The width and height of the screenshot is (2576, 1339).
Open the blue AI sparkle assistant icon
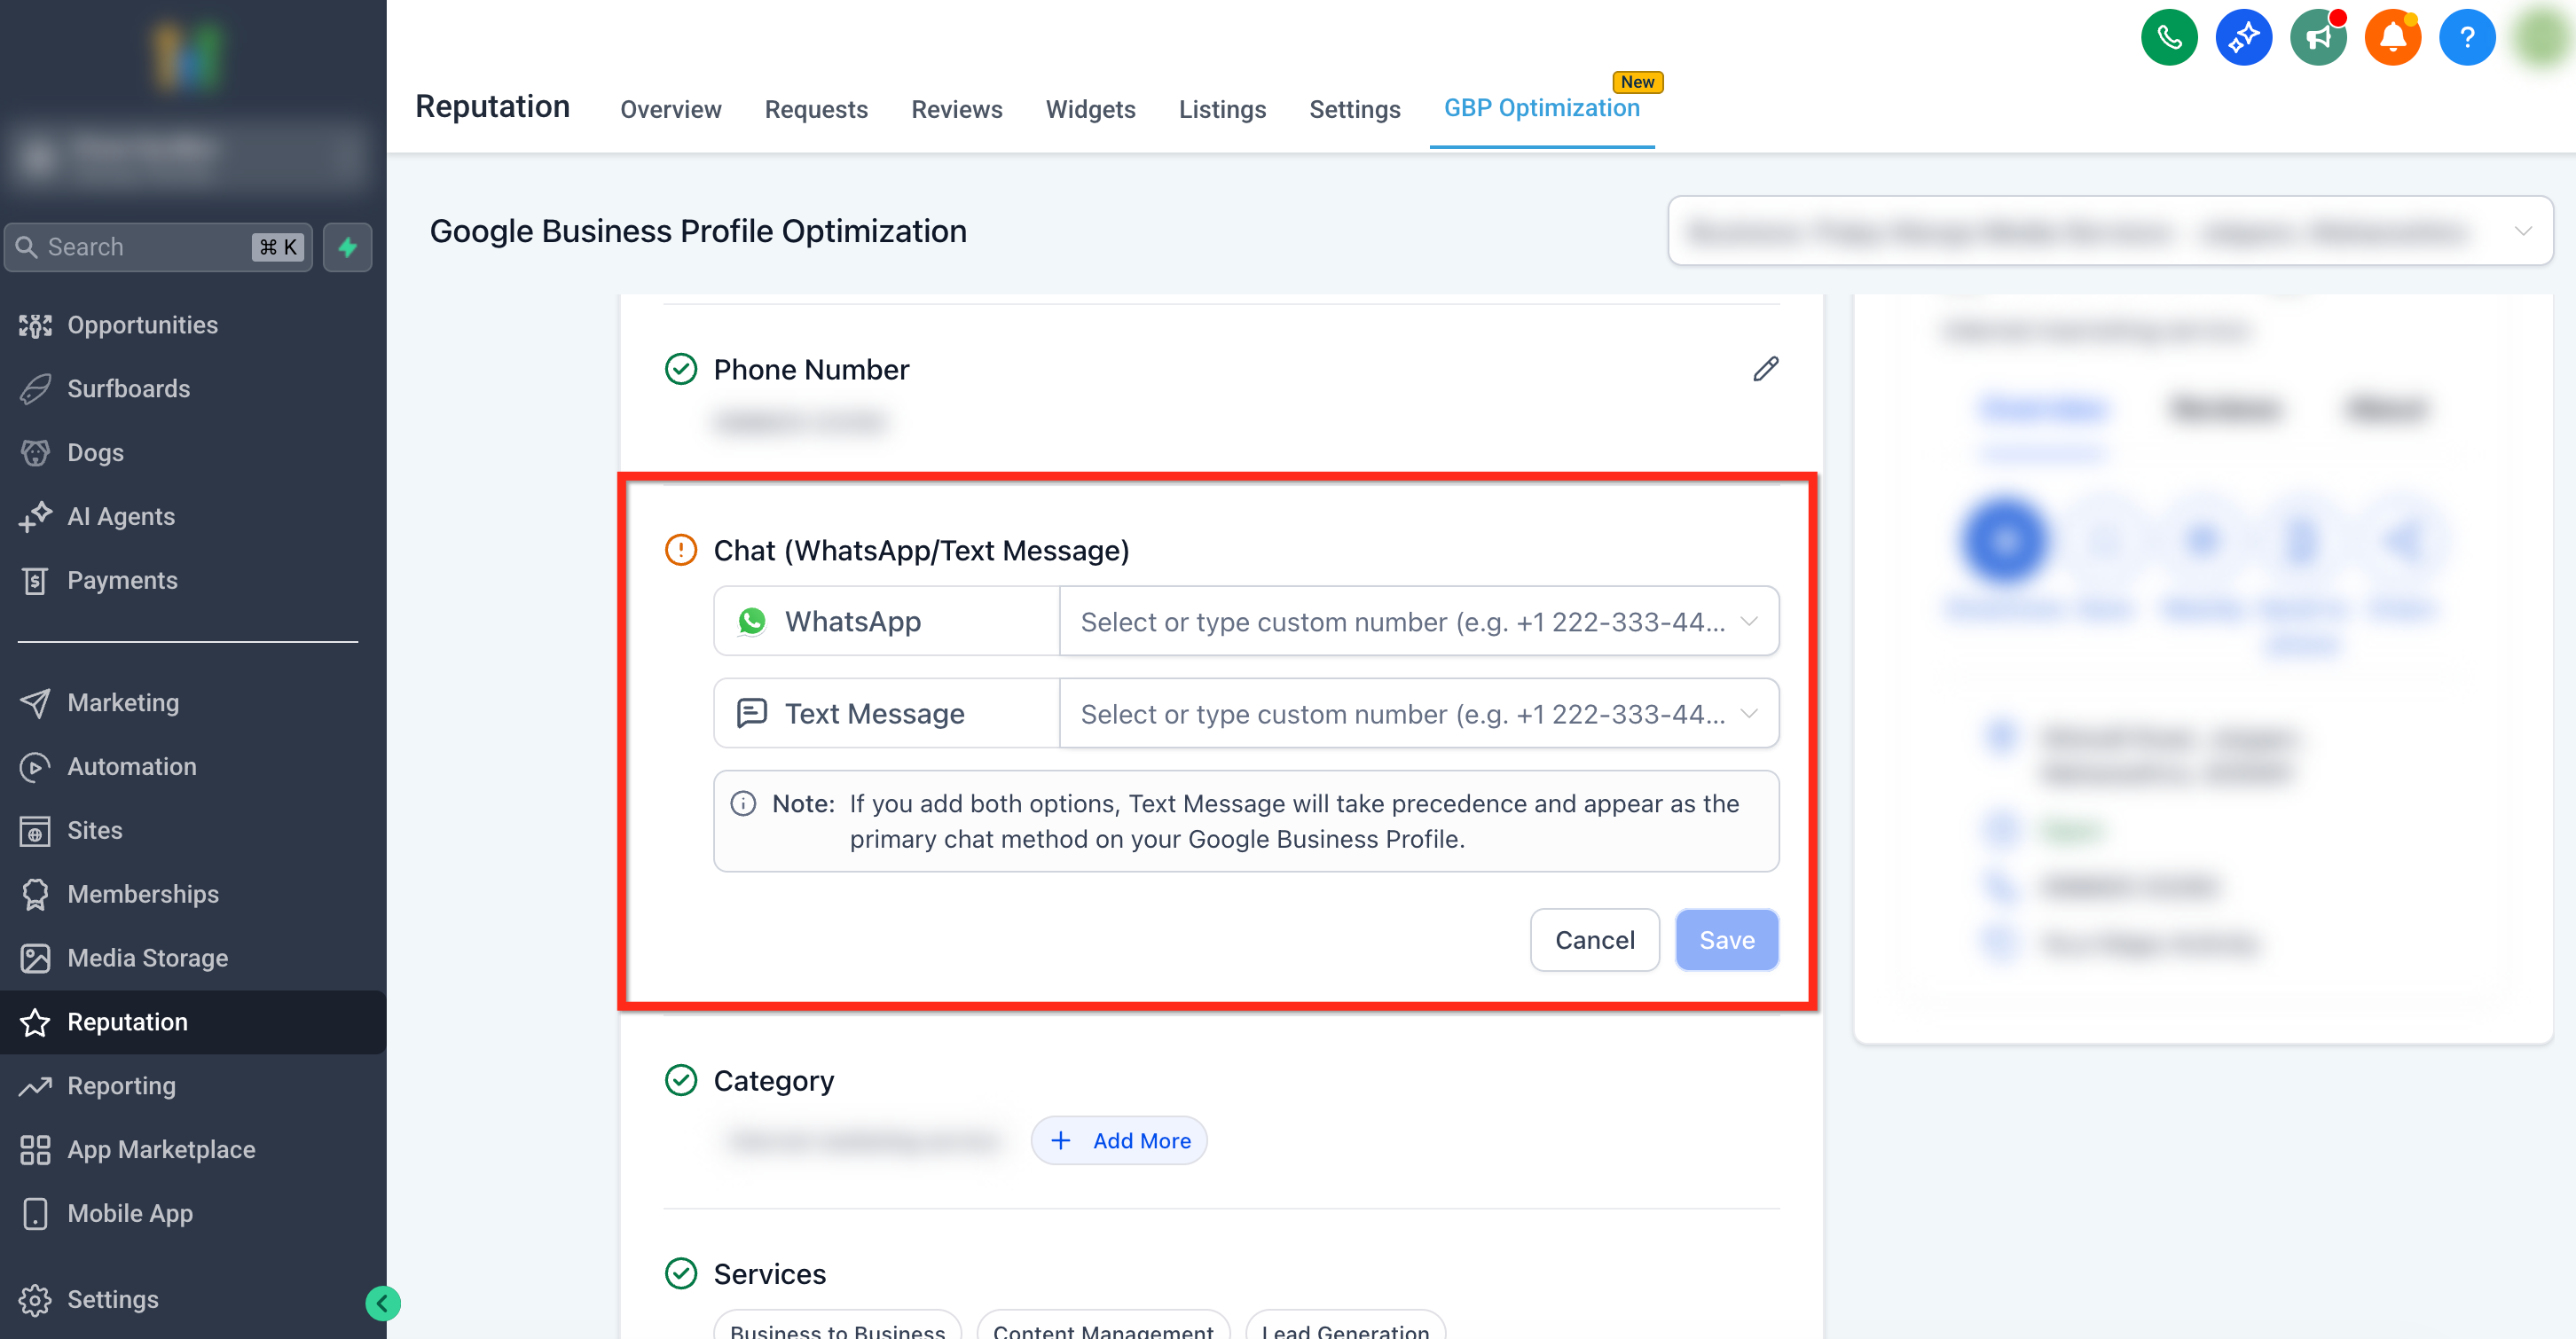[2243, 38]
